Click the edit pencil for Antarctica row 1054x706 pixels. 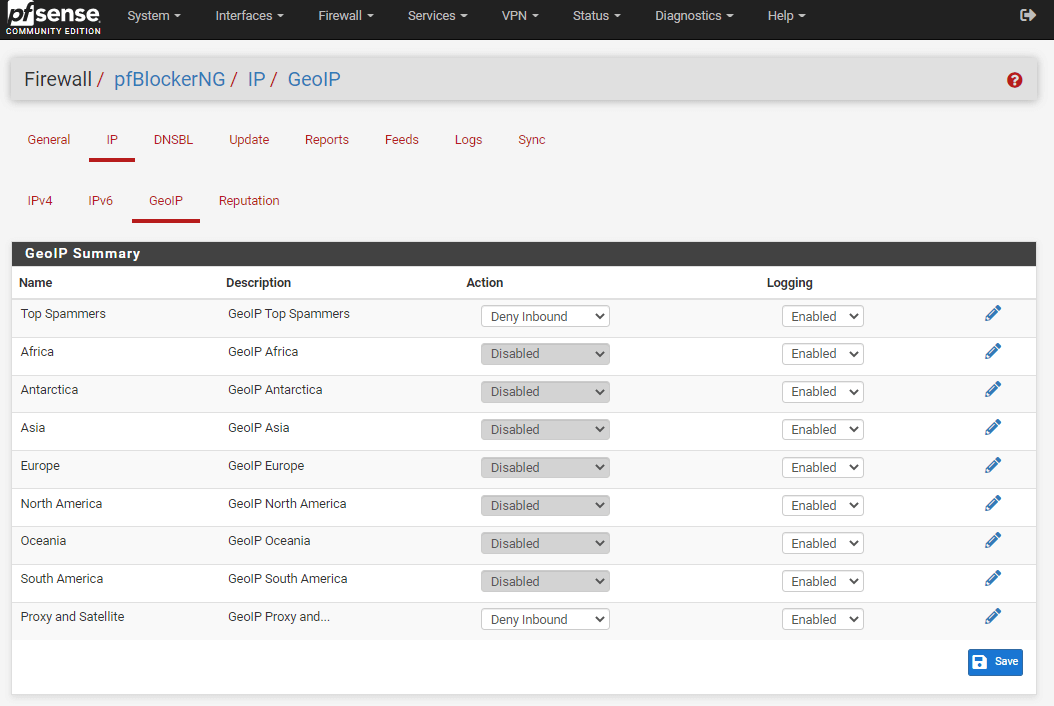click(992, 390)
